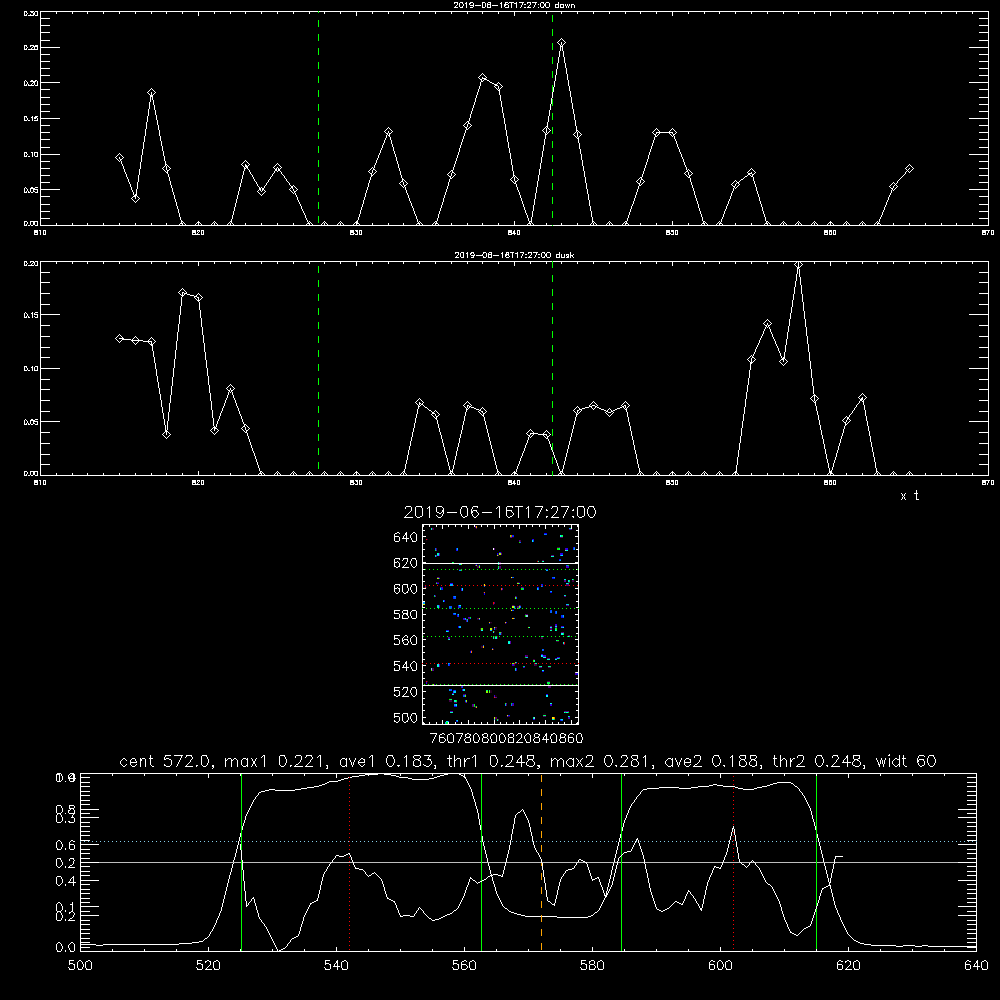
Task: Click the rightmost green solid line in bottom plot
Action: tap(816, 861)
